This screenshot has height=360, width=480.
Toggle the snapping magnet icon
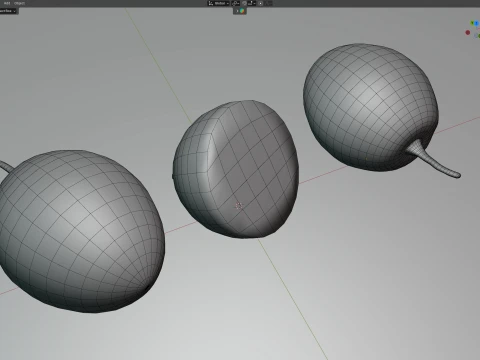[244, 3]
